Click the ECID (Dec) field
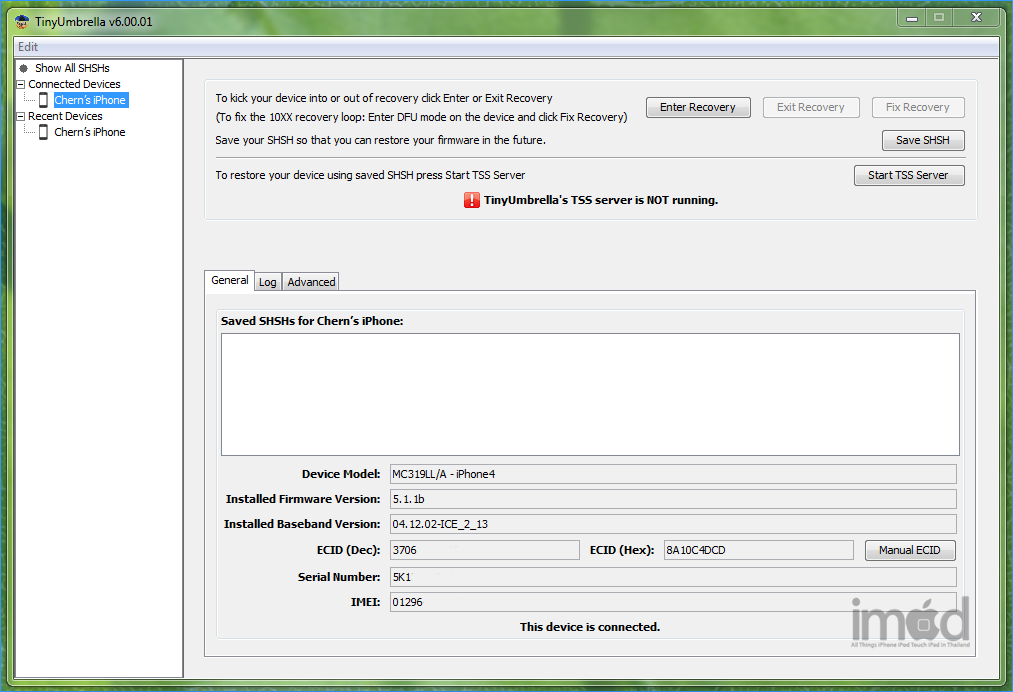This screenshot has width=1013, height=692. pos(485,550)
